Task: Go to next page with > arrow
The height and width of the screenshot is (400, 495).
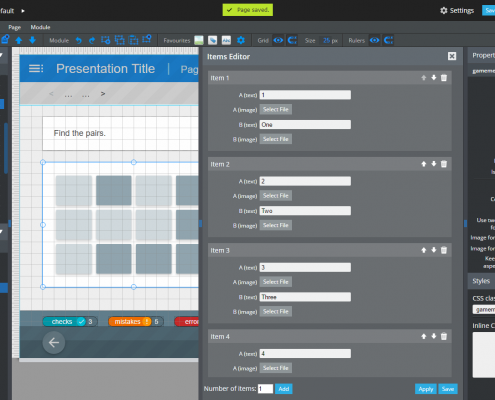Action: click(103, 94)
